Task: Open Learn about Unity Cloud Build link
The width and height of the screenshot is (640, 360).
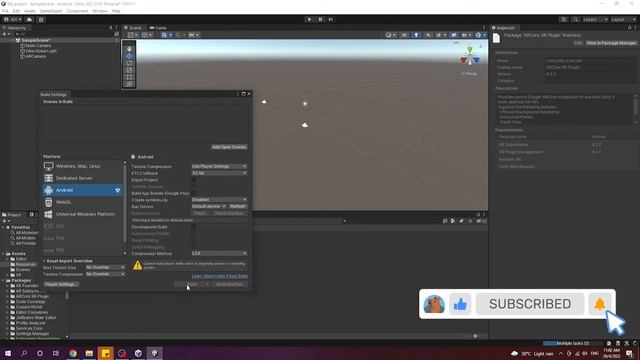Action: click(220, 276)
